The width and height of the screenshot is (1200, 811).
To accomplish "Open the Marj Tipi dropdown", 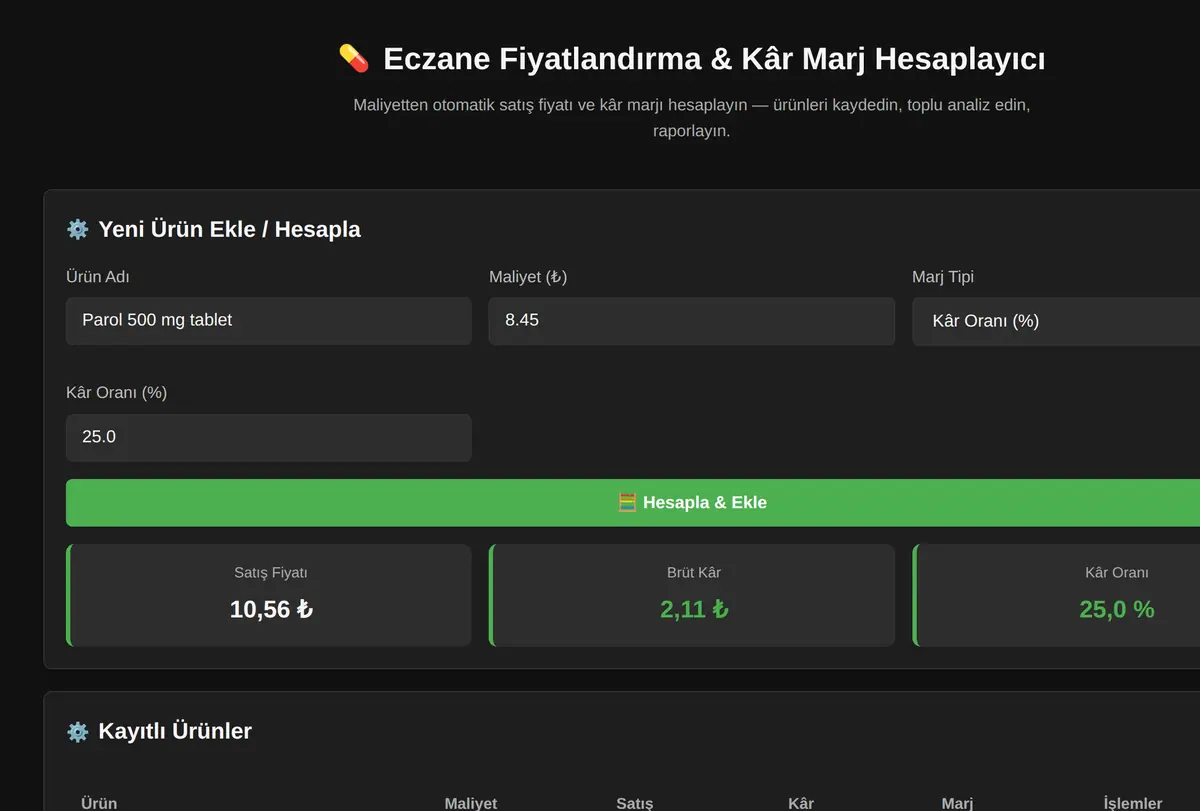I will 1056,321.
